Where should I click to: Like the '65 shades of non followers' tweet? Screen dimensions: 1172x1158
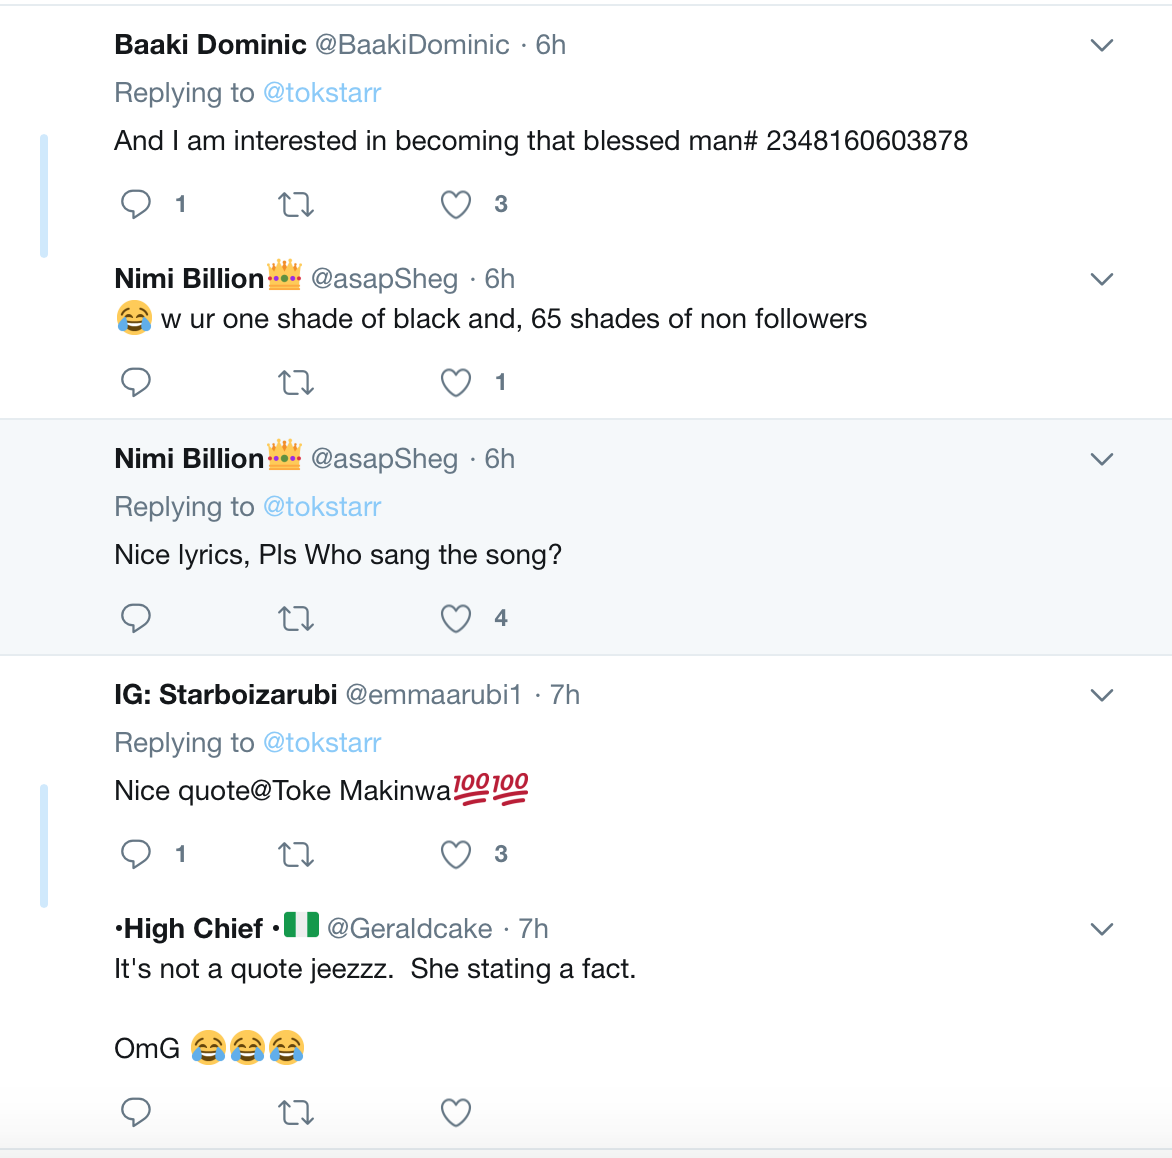(456, 383)
